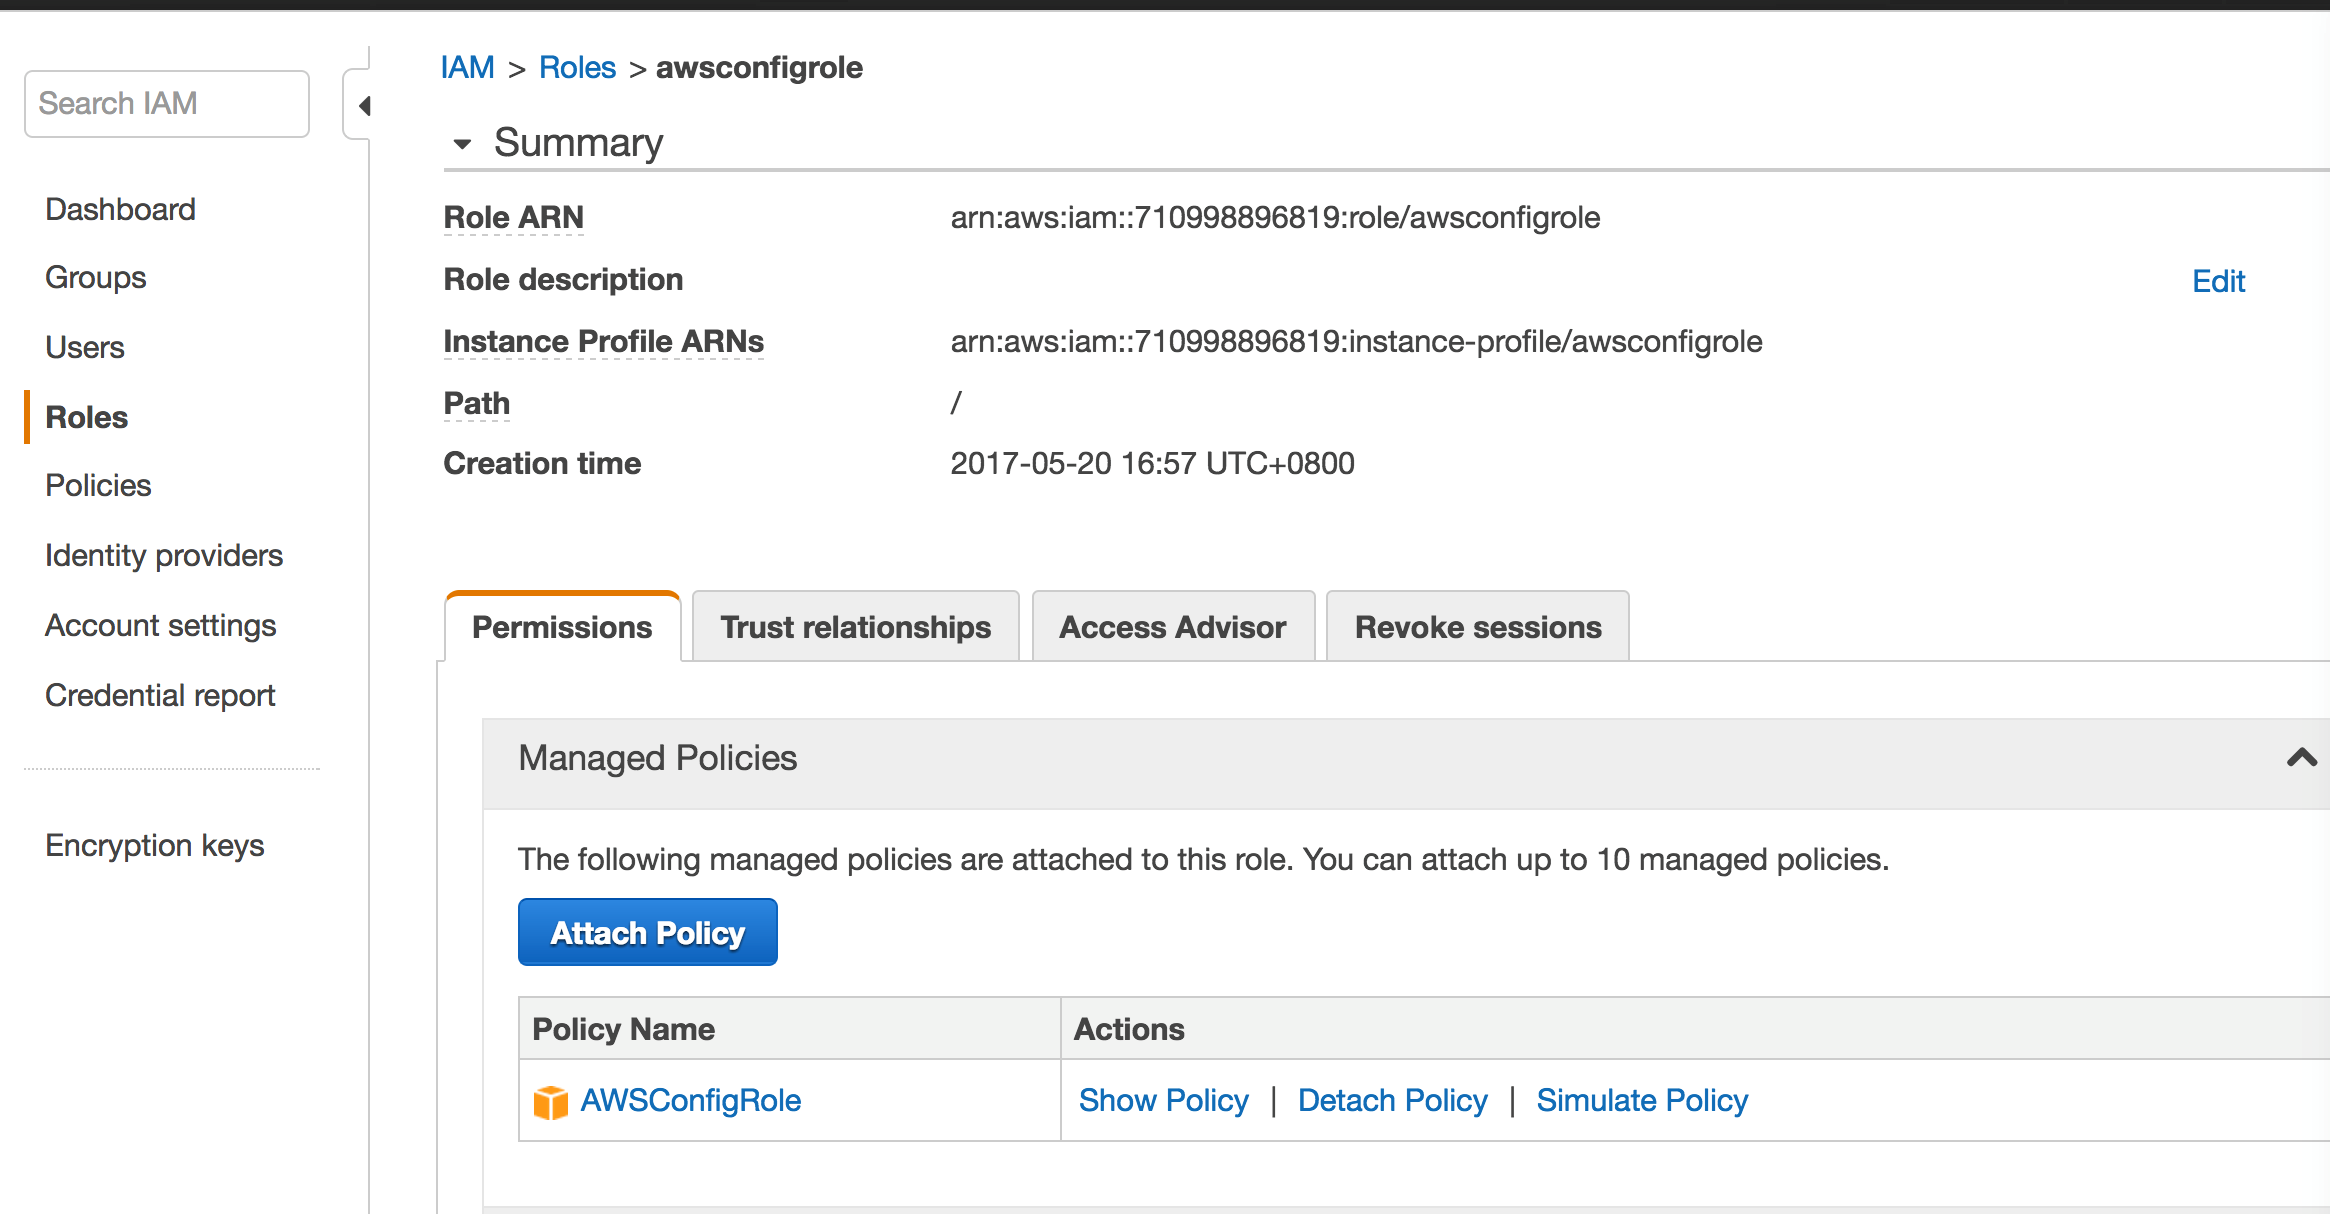Open the Access Advisor tab

pos(1172,627)
